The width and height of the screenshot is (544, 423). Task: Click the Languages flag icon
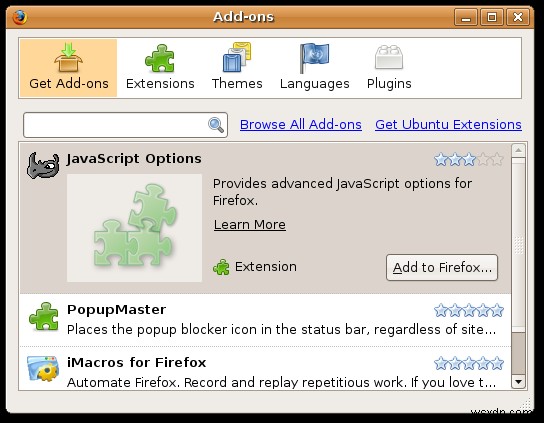coord(314,58)
